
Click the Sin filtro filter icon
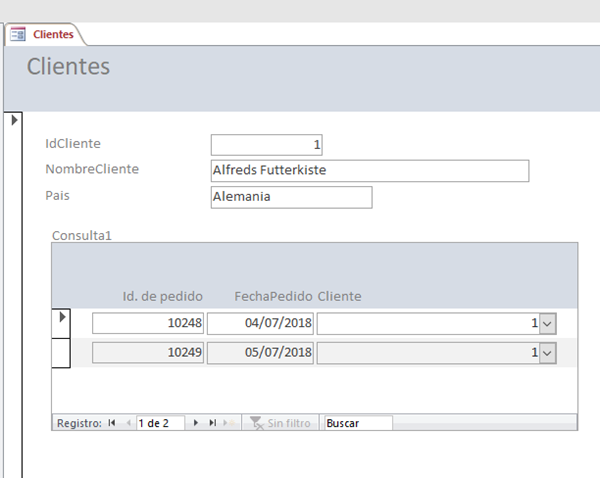tap(255, 423)
